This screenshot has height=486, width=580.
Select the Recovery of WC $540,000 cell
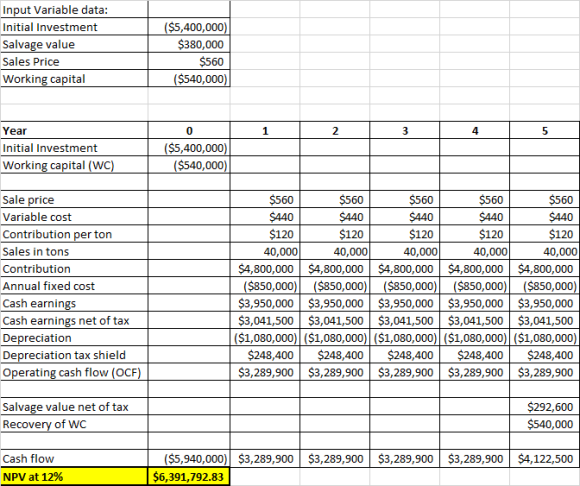pyautogui.click(x=544, y=424)
